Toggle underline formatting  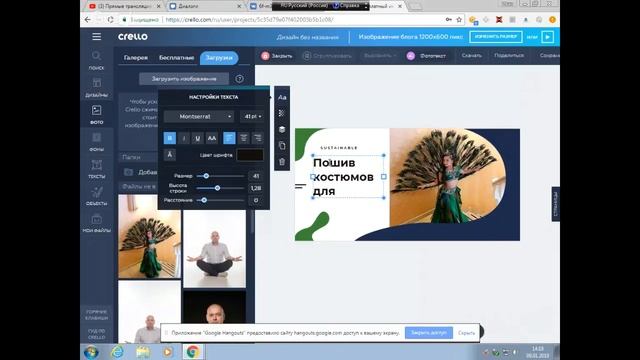click(x=198, y=138)
